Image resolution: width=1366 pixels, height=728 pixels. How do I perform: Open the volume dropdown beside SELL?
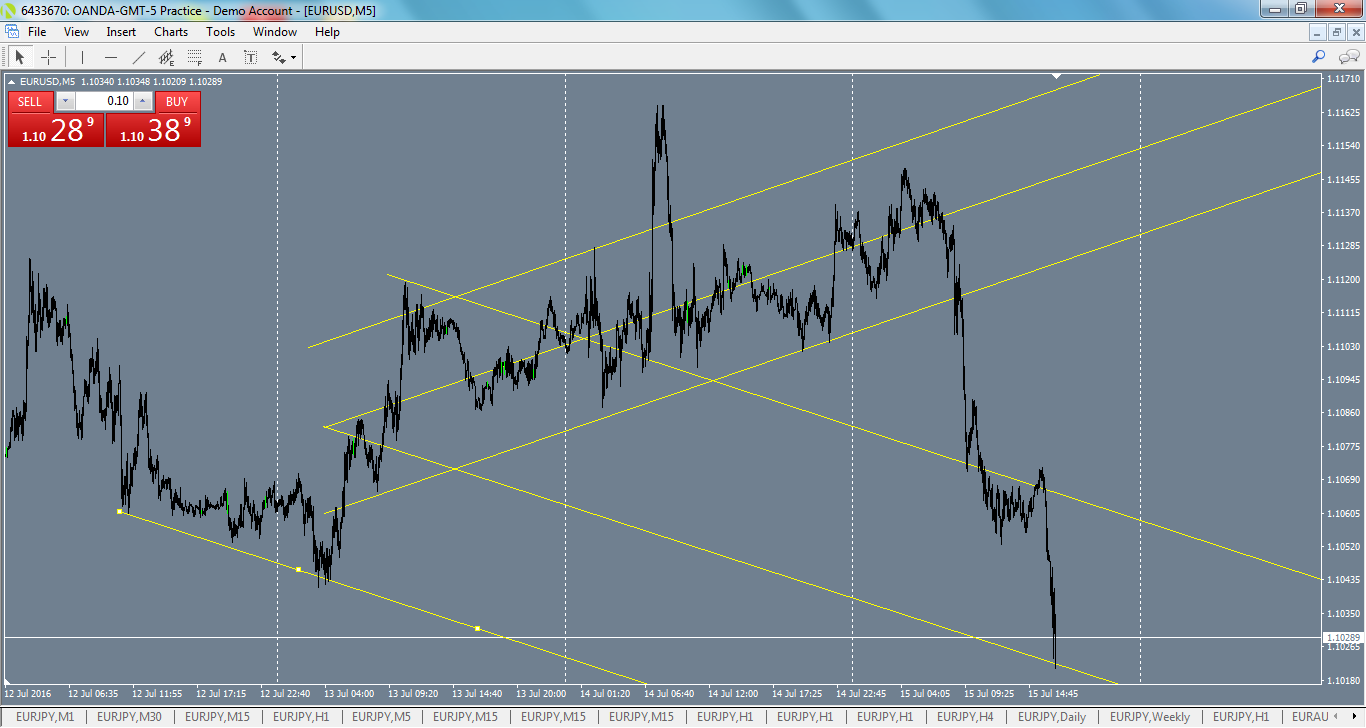[x=65, y=101]
